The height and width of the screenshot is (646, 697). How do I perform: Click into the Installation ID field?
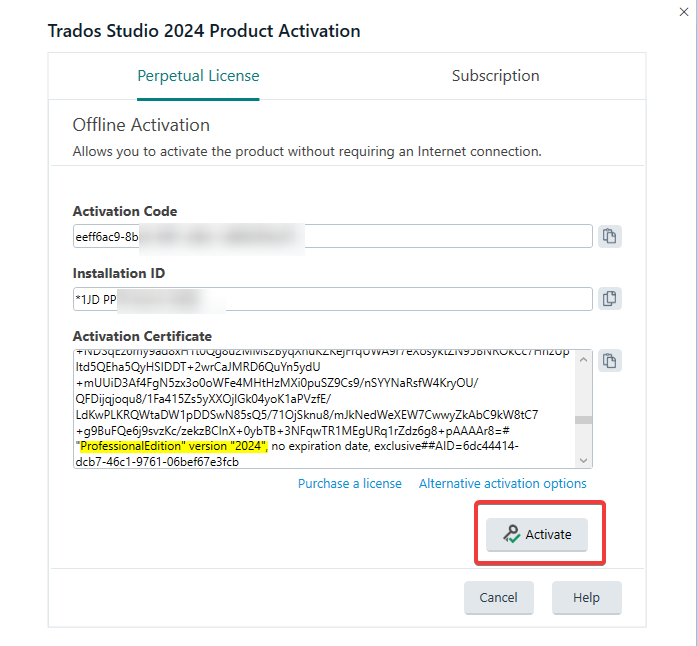coord(332,299)
